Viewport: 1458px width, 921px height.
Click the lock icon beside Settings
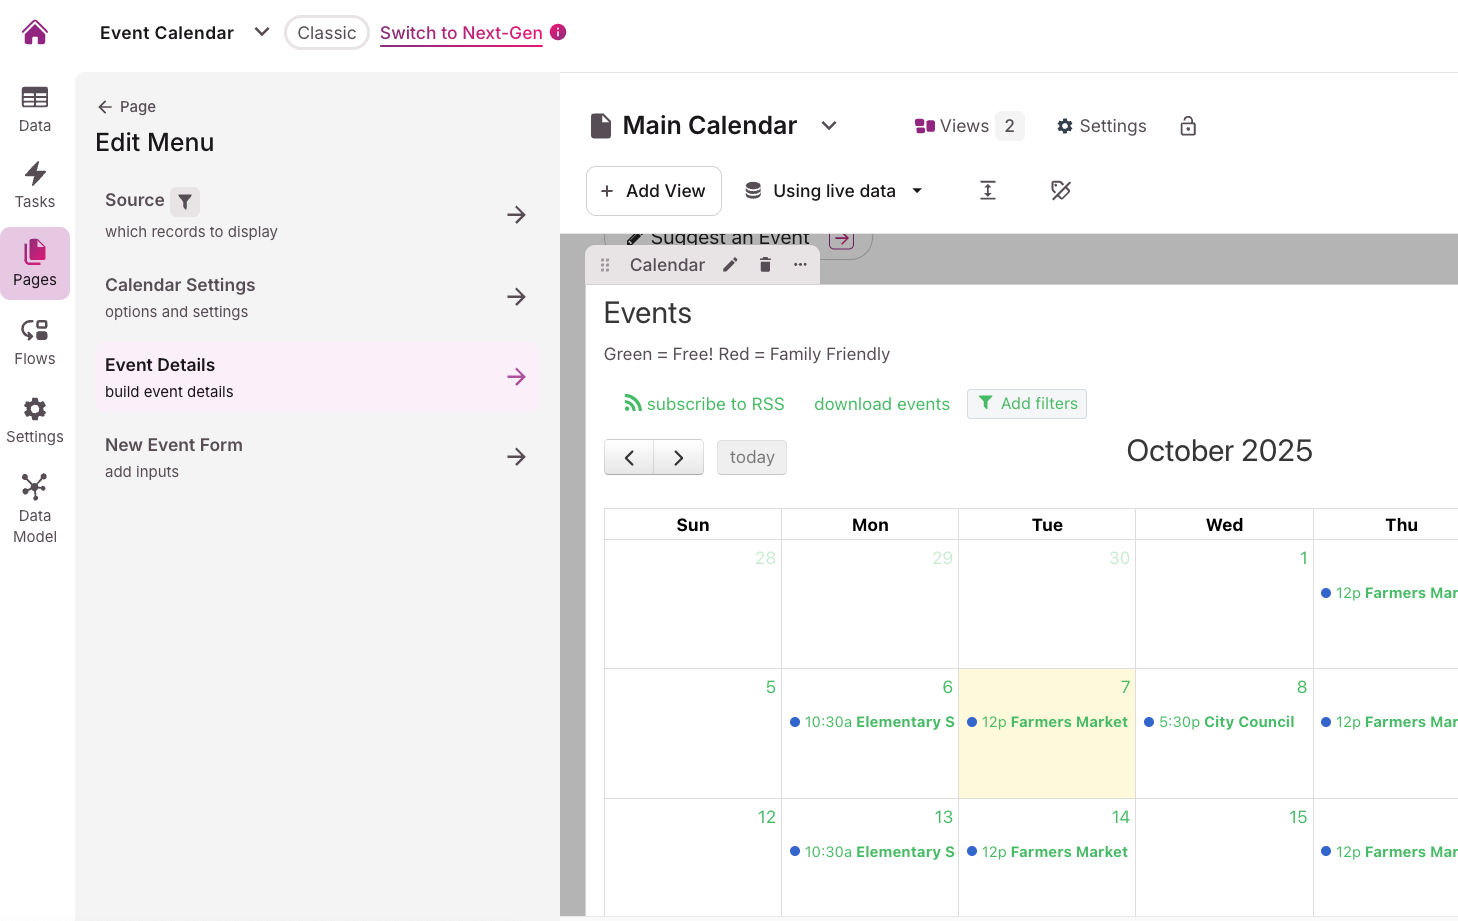click(x=1188, y=126)
